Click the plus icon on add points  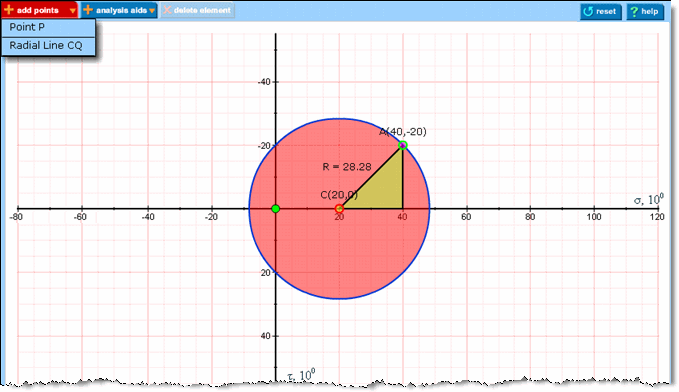tap(8, 10)
